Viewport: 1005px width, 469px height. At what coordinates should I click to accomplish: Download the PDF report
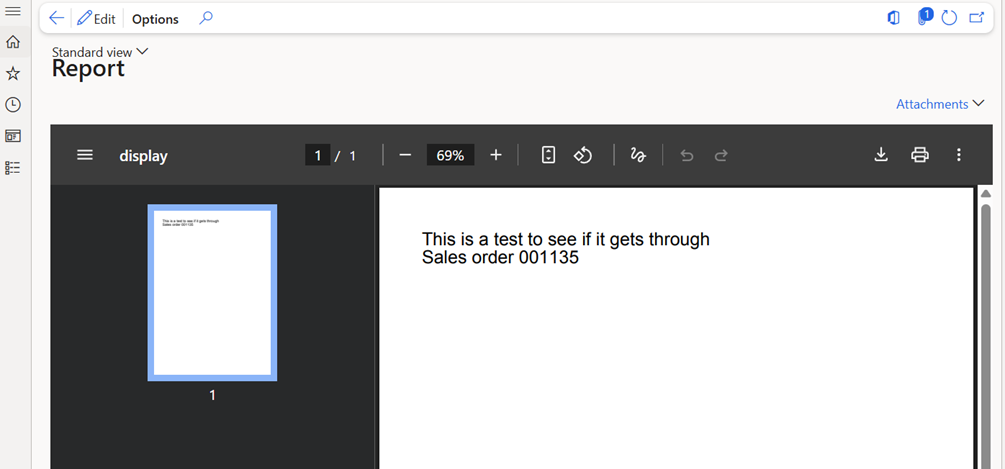pos(881,154)
